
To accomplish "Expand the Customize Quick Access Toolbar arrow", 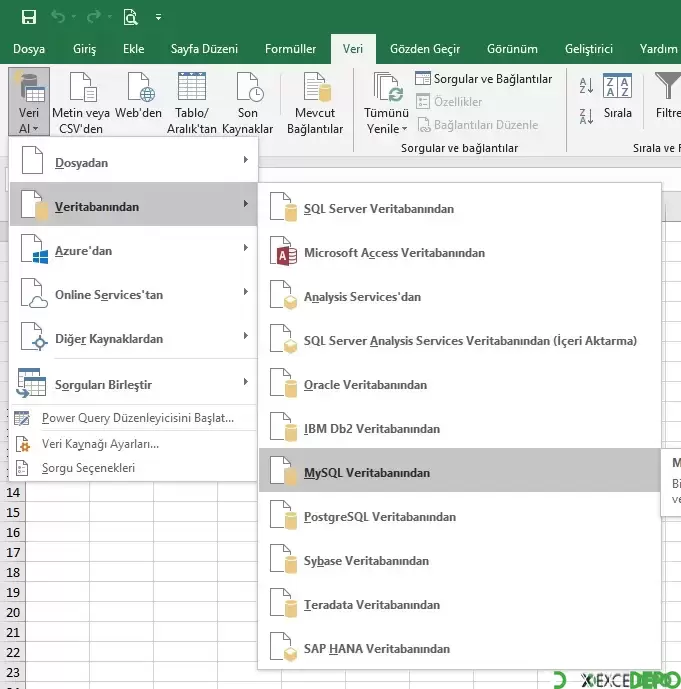I will [x=158, y=17].
